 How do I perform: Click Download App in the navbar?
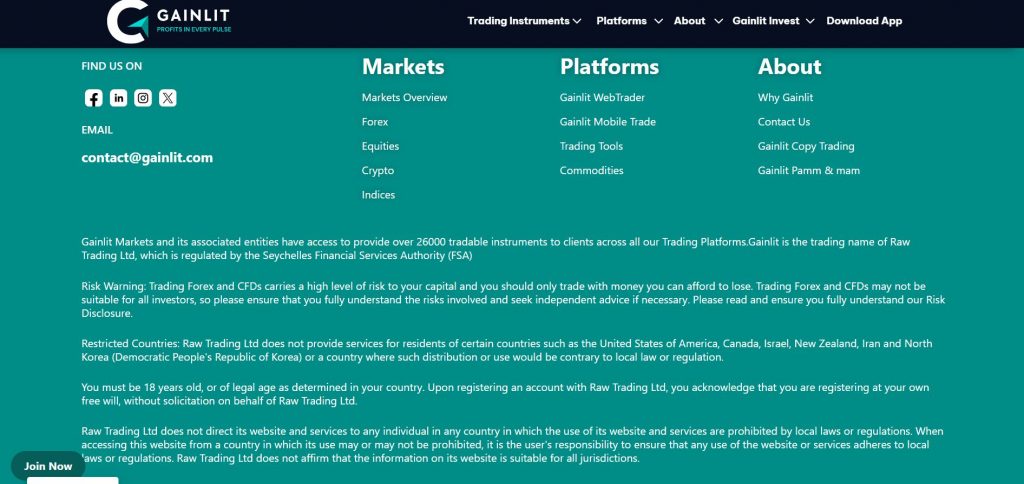864,21
